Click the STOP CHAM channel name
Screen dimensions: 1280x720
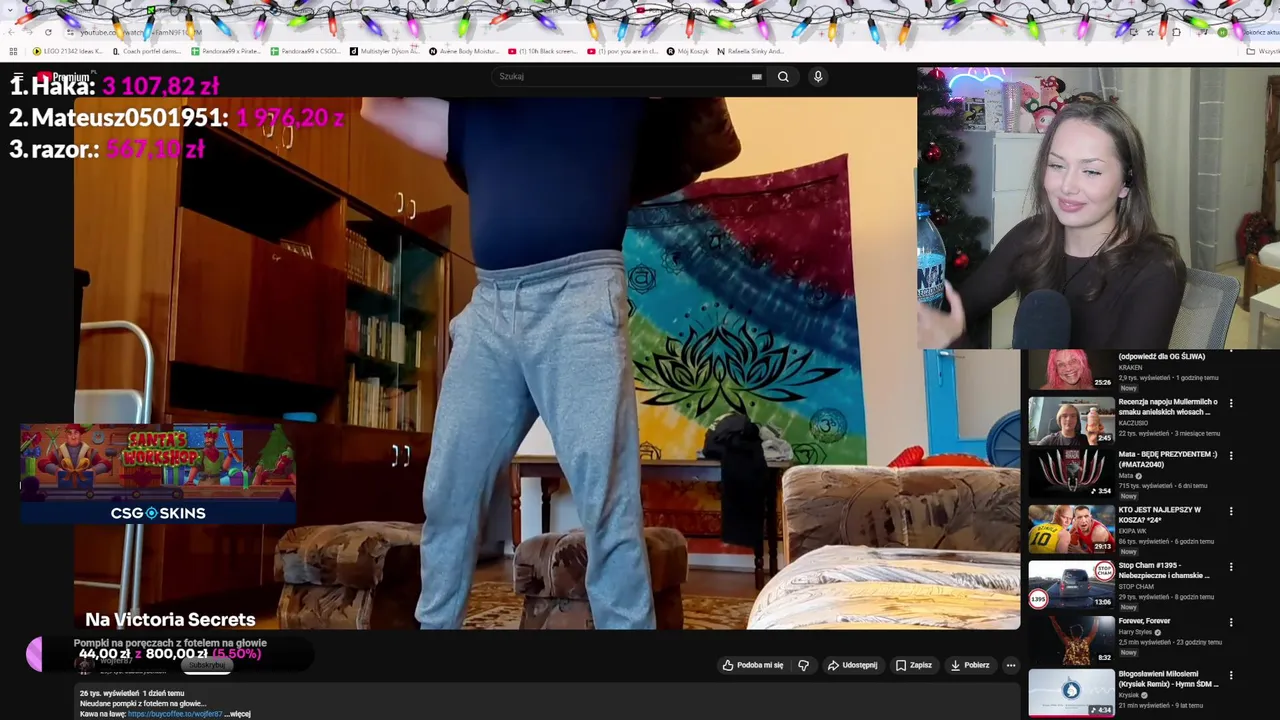pos(1134,587)
